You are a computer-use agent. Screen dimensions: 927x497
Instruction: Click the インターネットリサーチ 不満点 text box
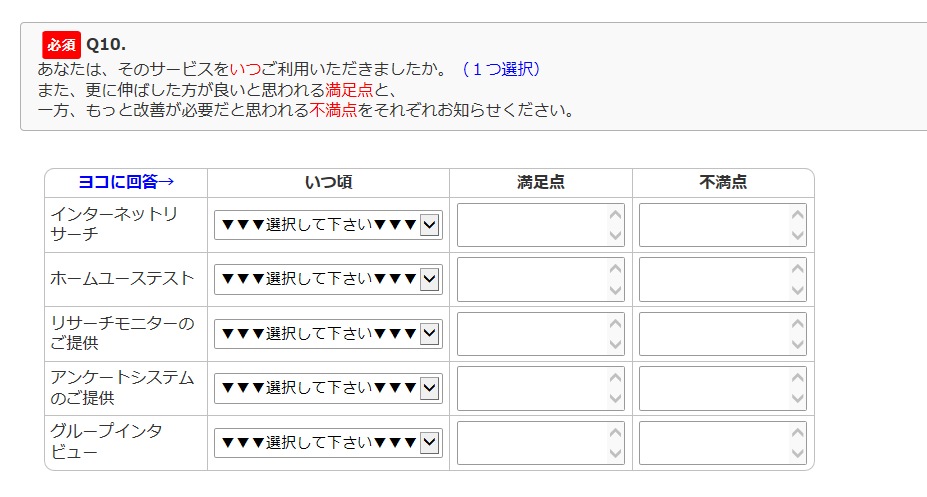[x=714, y=225]
